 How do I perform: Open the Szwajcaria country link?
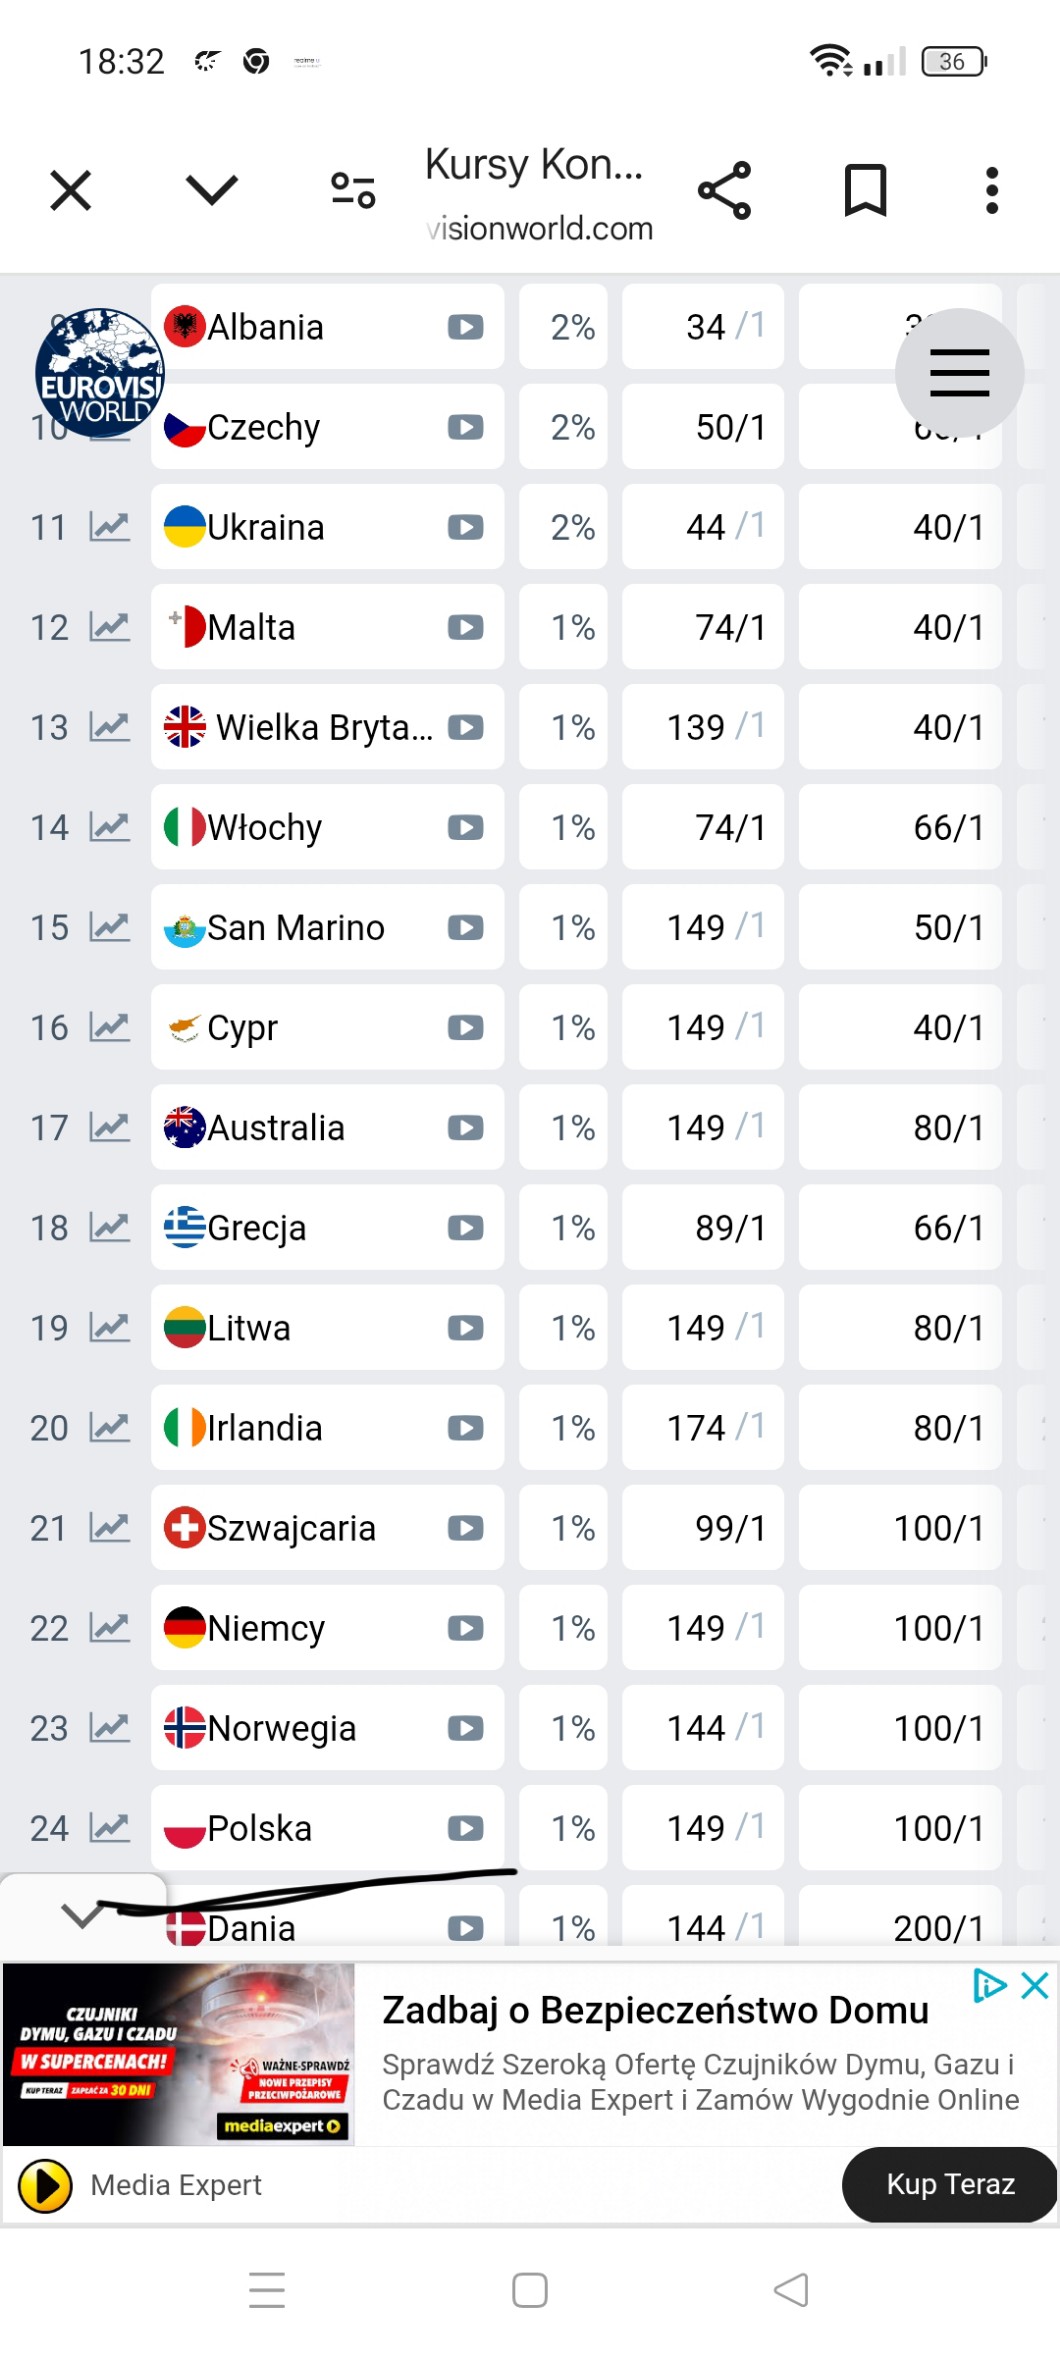point(291,1528)
